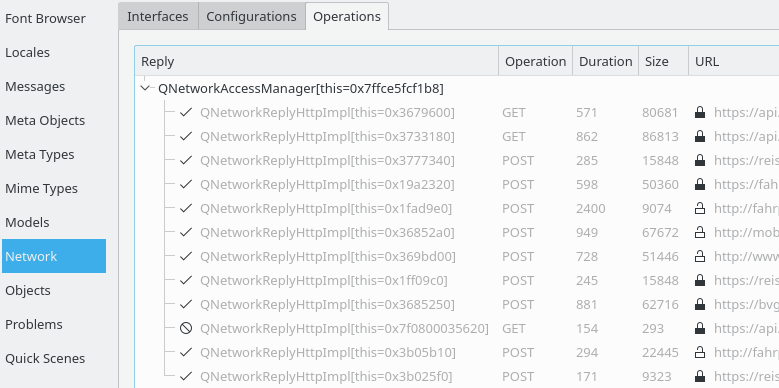Select reply QNetworkReplyHttpImpl[this=0x369bd00]

pyautogui.click(x=328, y=257)
